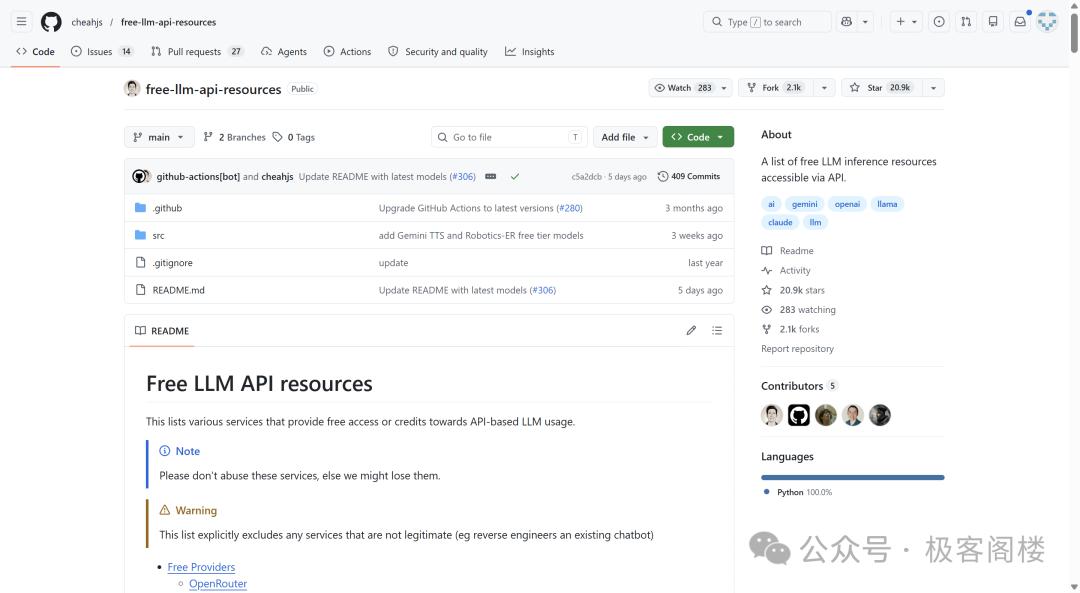The image size is (1080, 593).
Task: Click the Python blue language dot
Action: pos(767,492)
